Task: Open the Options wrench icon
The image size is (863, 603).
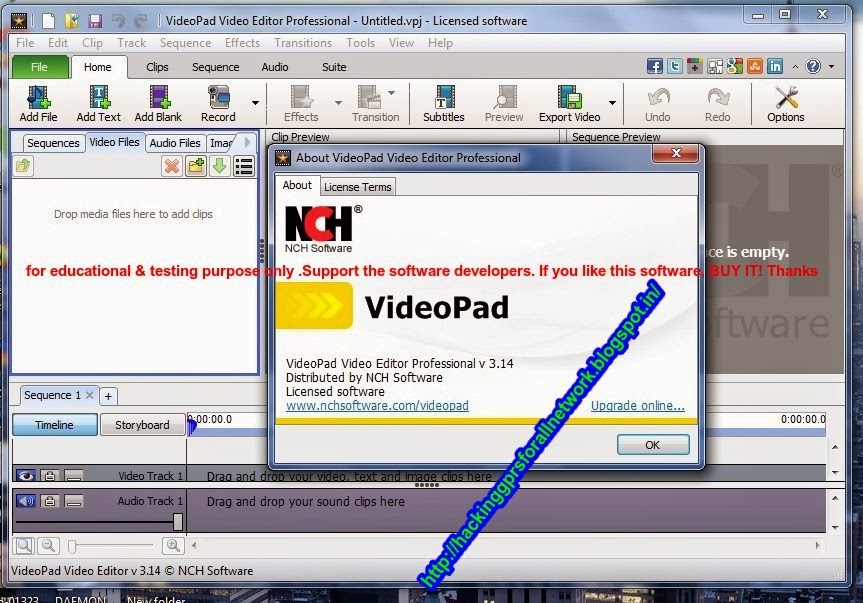Action: pos(786,103)
